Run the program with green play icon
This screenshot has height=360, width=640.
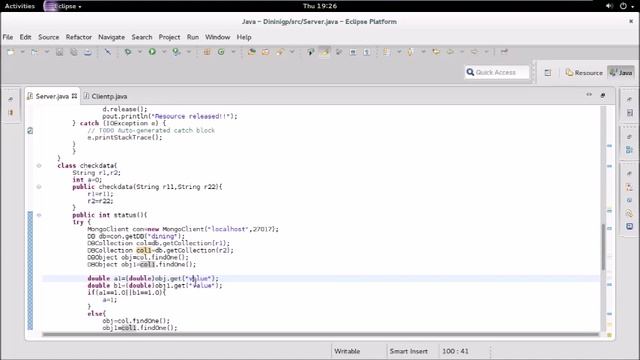(x=152, y=52)
